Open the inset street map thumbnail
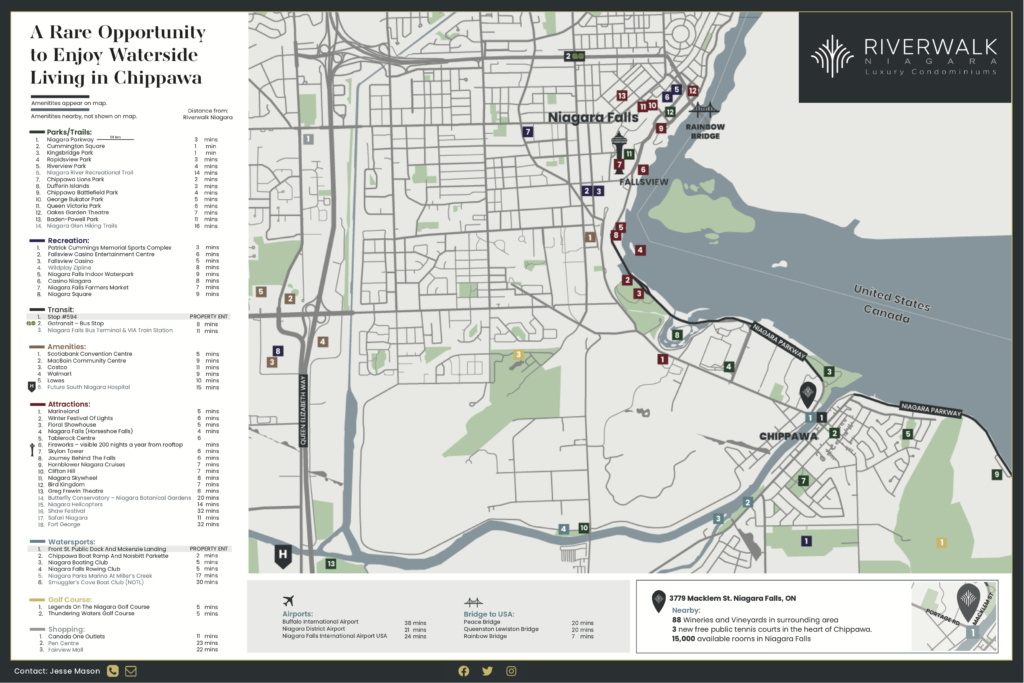The width and height of the screenshot is (1024, 683). [954, 616]
